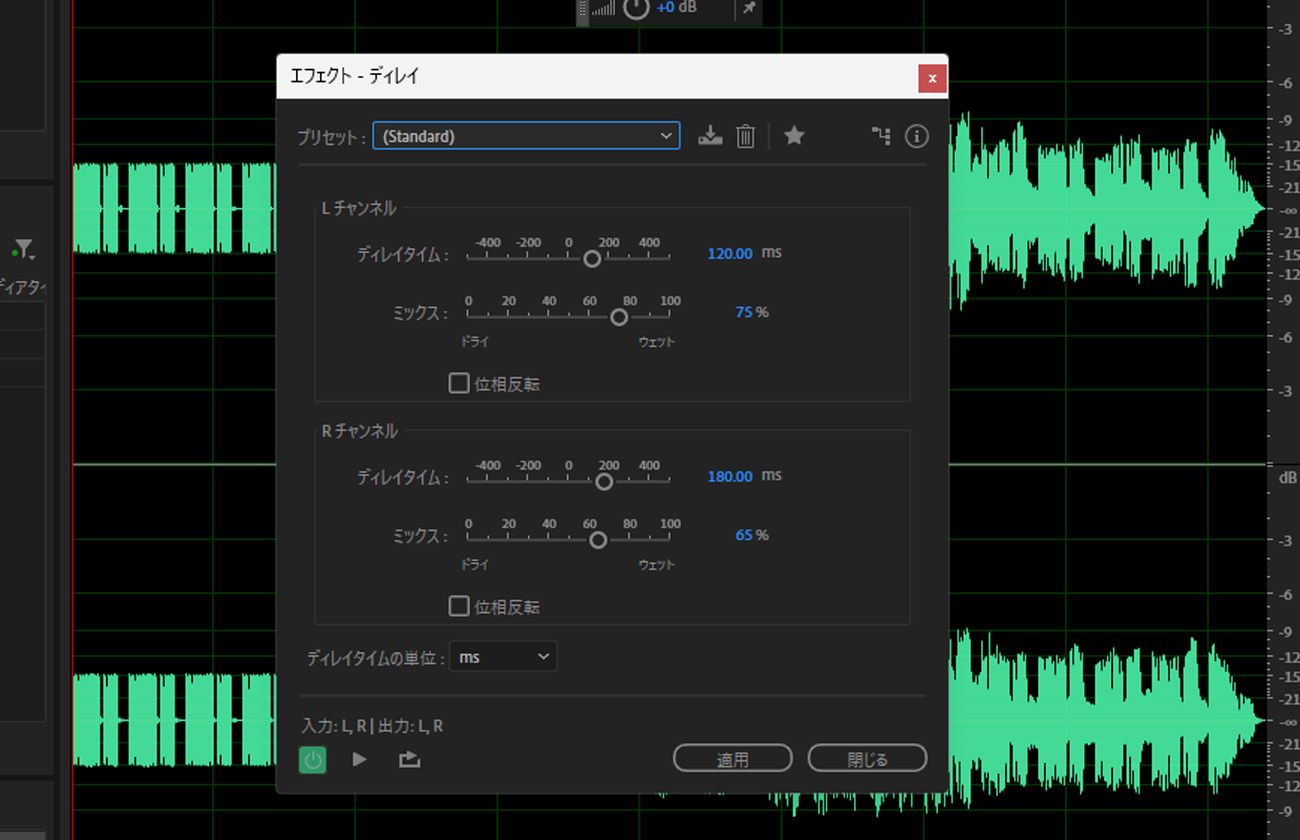Click the ドライ label under R channel mix
This screenshot has height=840, width=1300.
pyautogui.click(x=475, y=565)
